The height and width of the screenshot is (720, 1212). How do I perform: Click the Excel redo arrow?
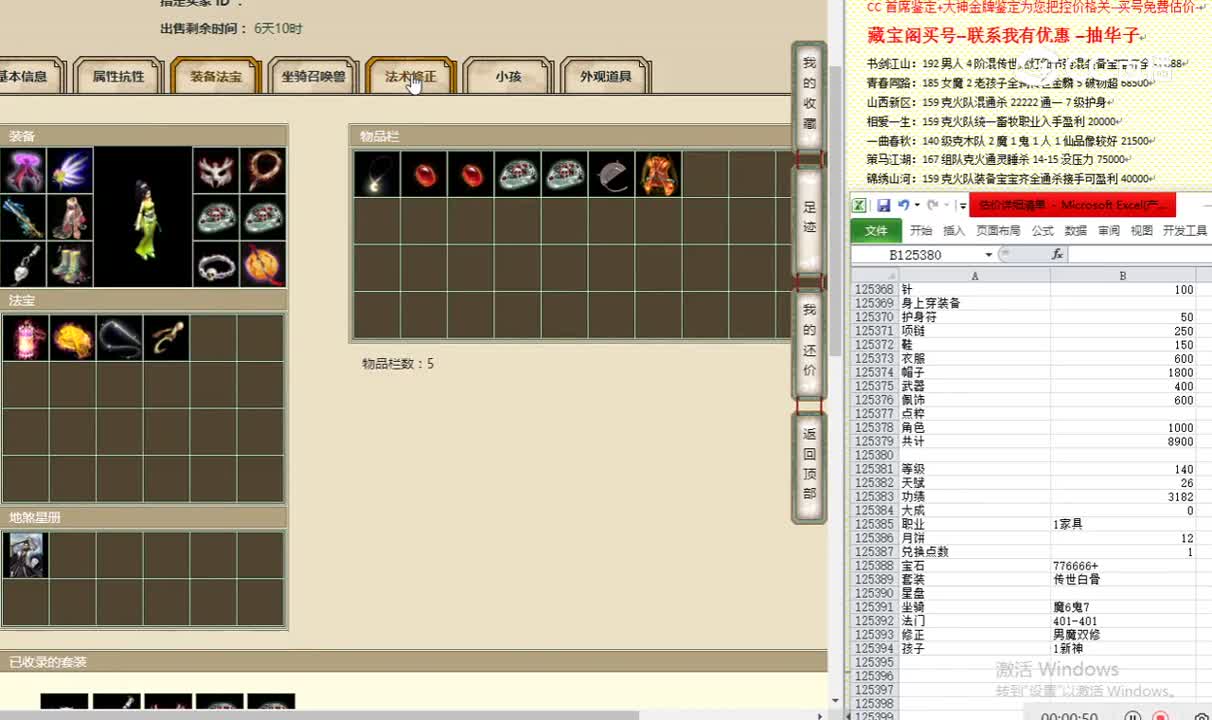tap(932, 205)
